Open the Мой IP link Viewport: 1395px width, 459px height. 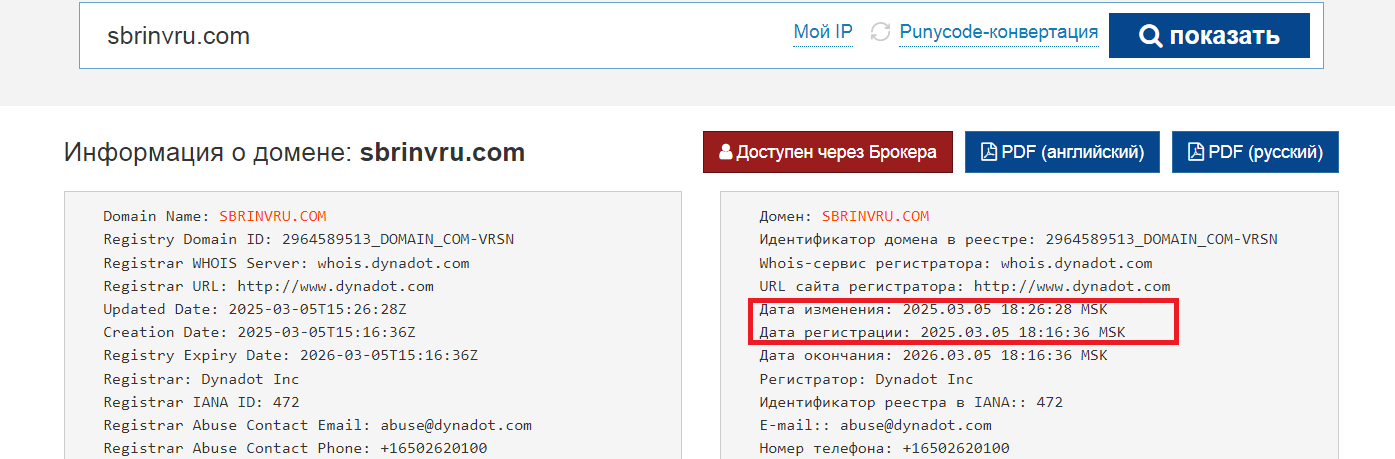(823, 32)
